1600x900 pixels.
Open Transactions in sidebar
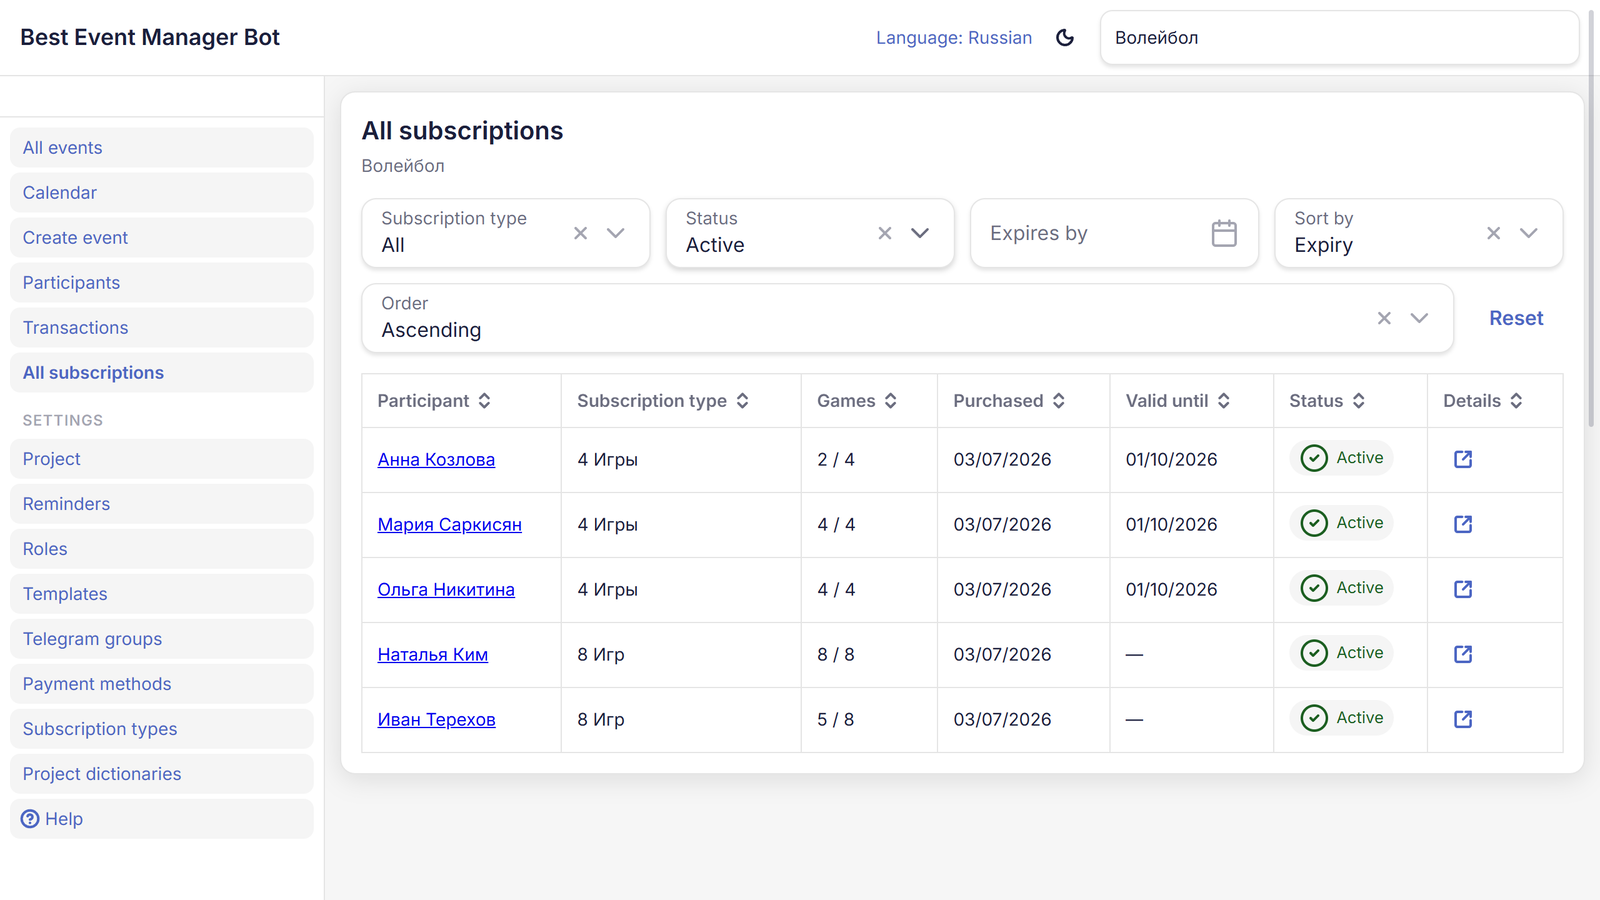click(x=162, y=328)
